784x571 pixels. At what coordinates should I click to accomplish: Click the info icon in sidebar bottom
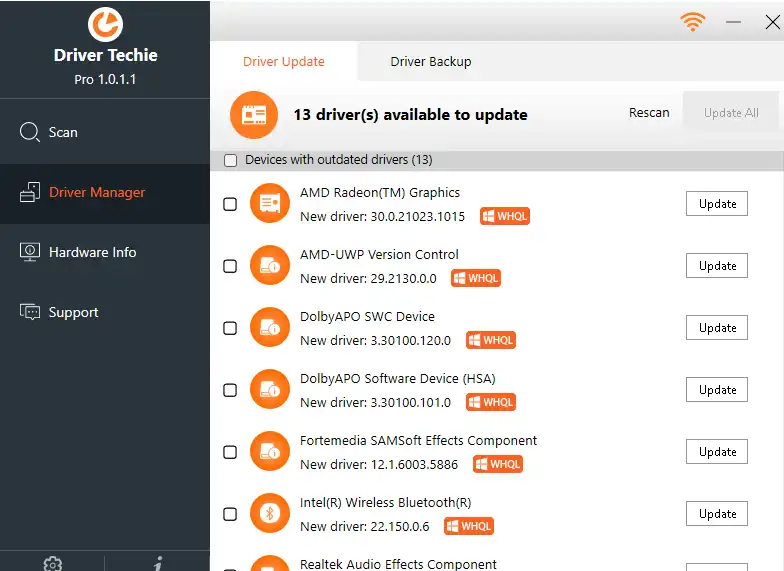(158, 564)
